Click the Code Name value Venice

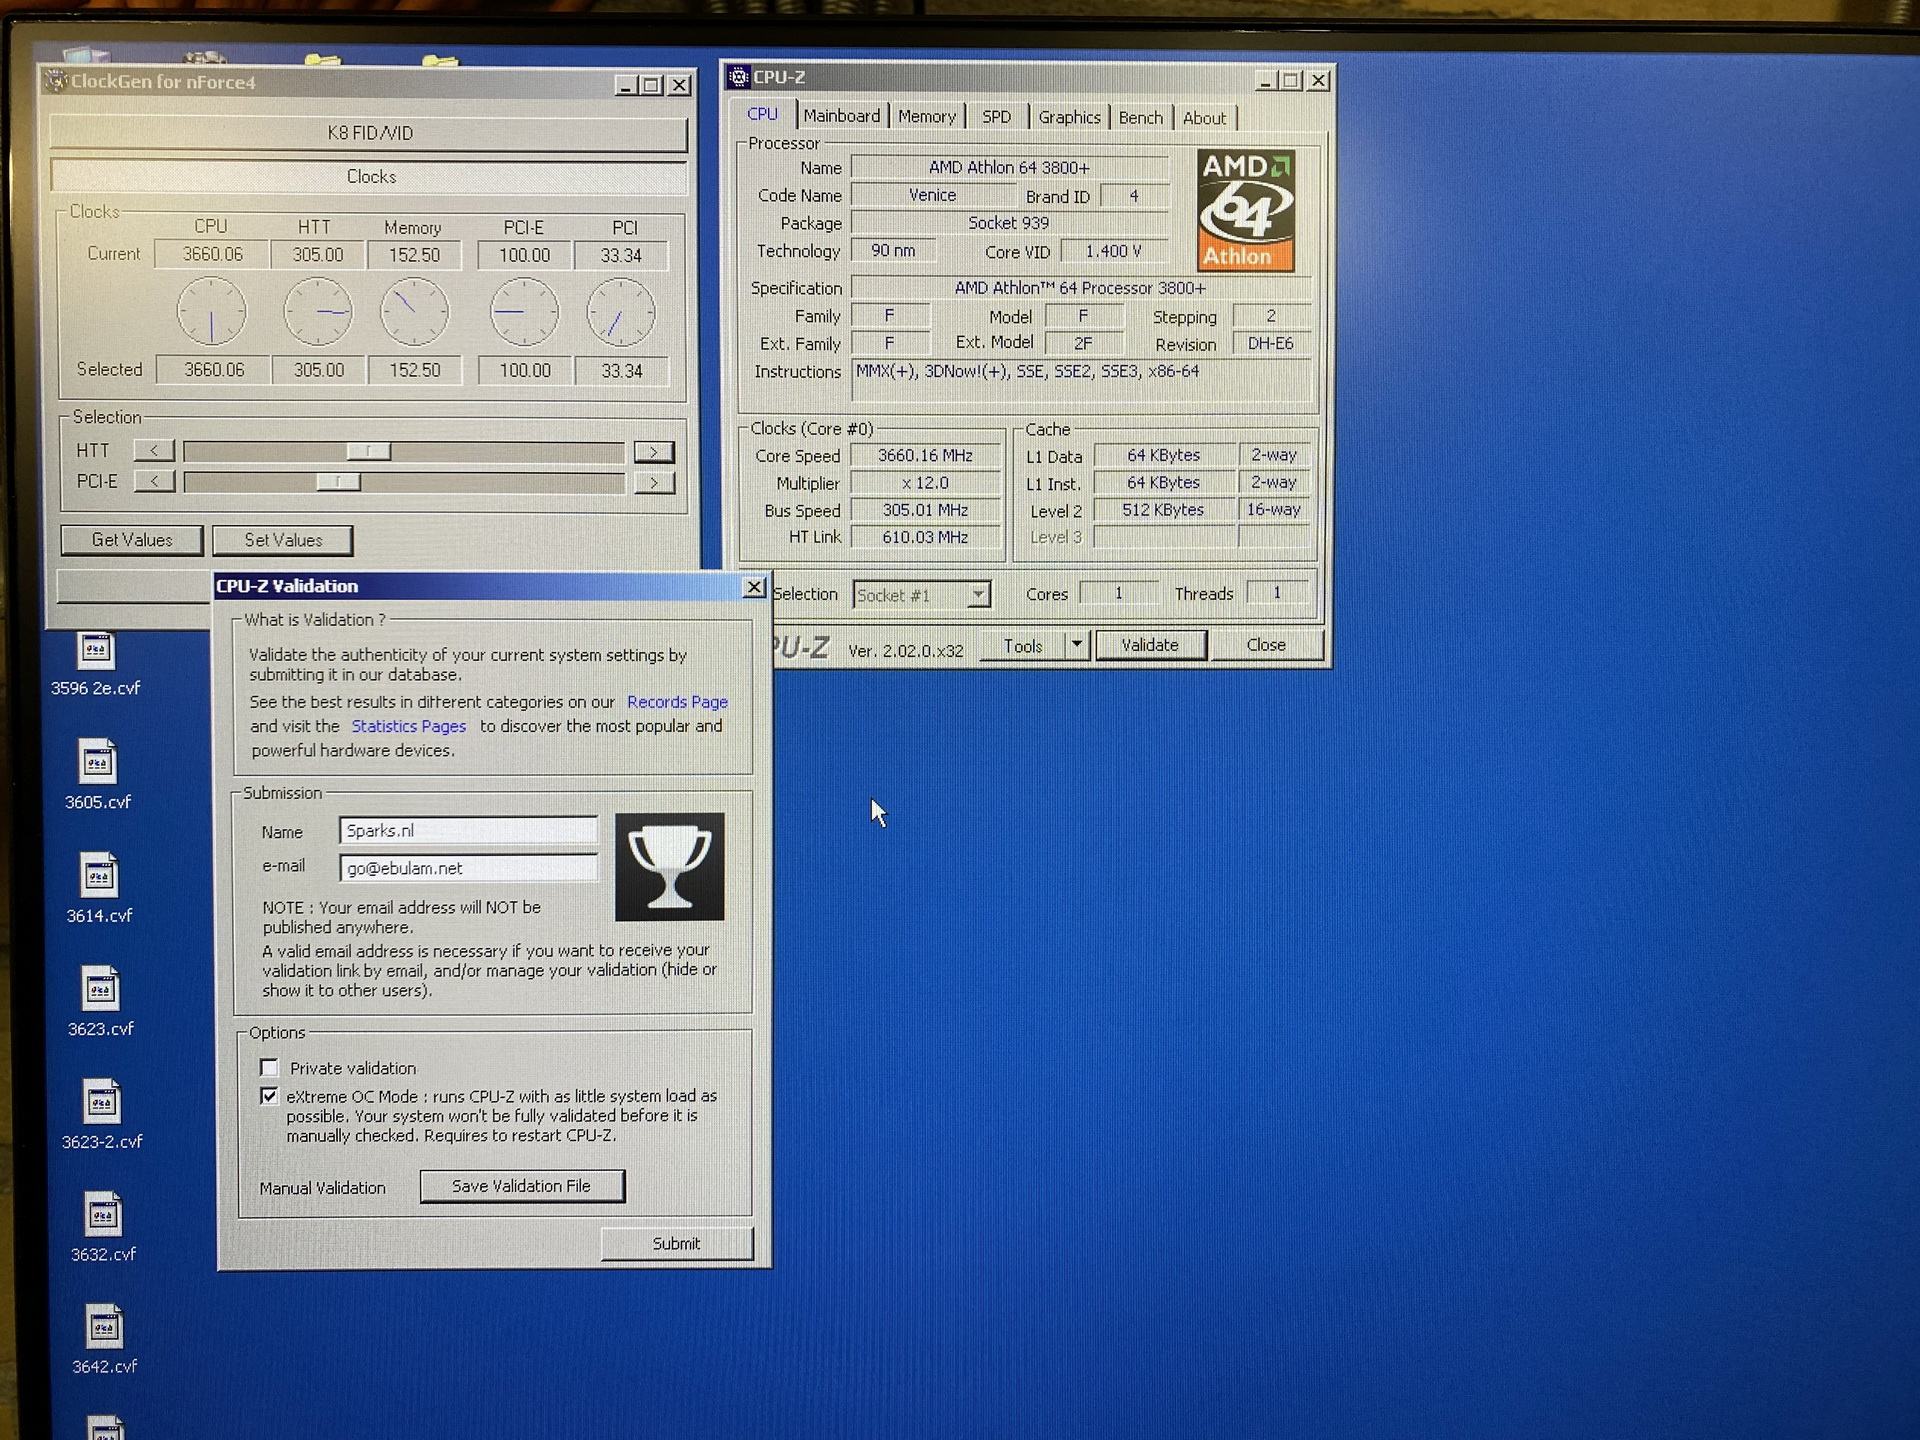pyautogui.click(x=932, y=195)
